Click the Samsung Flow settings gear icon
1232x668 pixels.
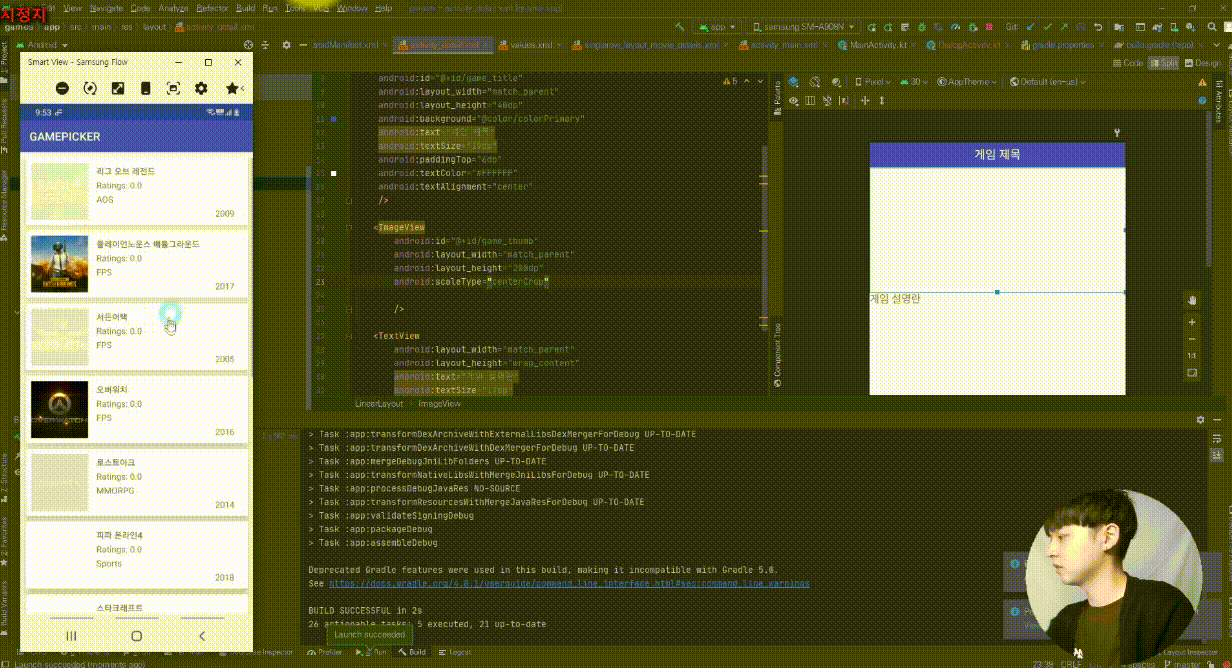(201, 89)
